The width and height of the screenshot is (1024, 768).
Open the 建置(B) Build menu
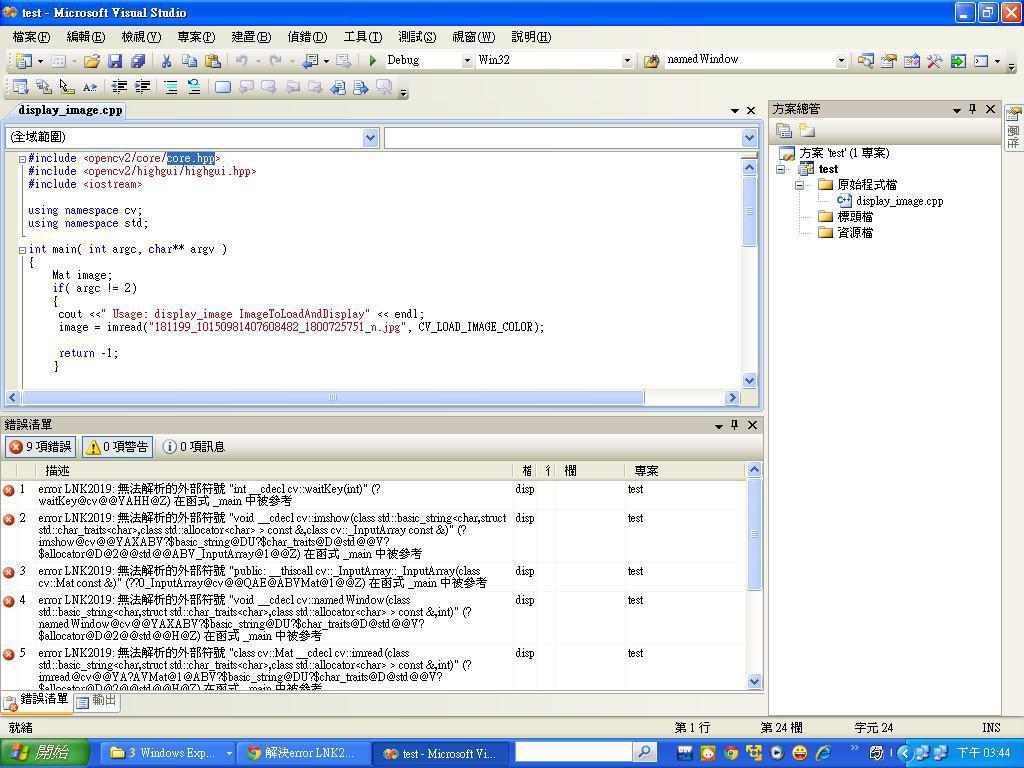click(x=250, y=37)
